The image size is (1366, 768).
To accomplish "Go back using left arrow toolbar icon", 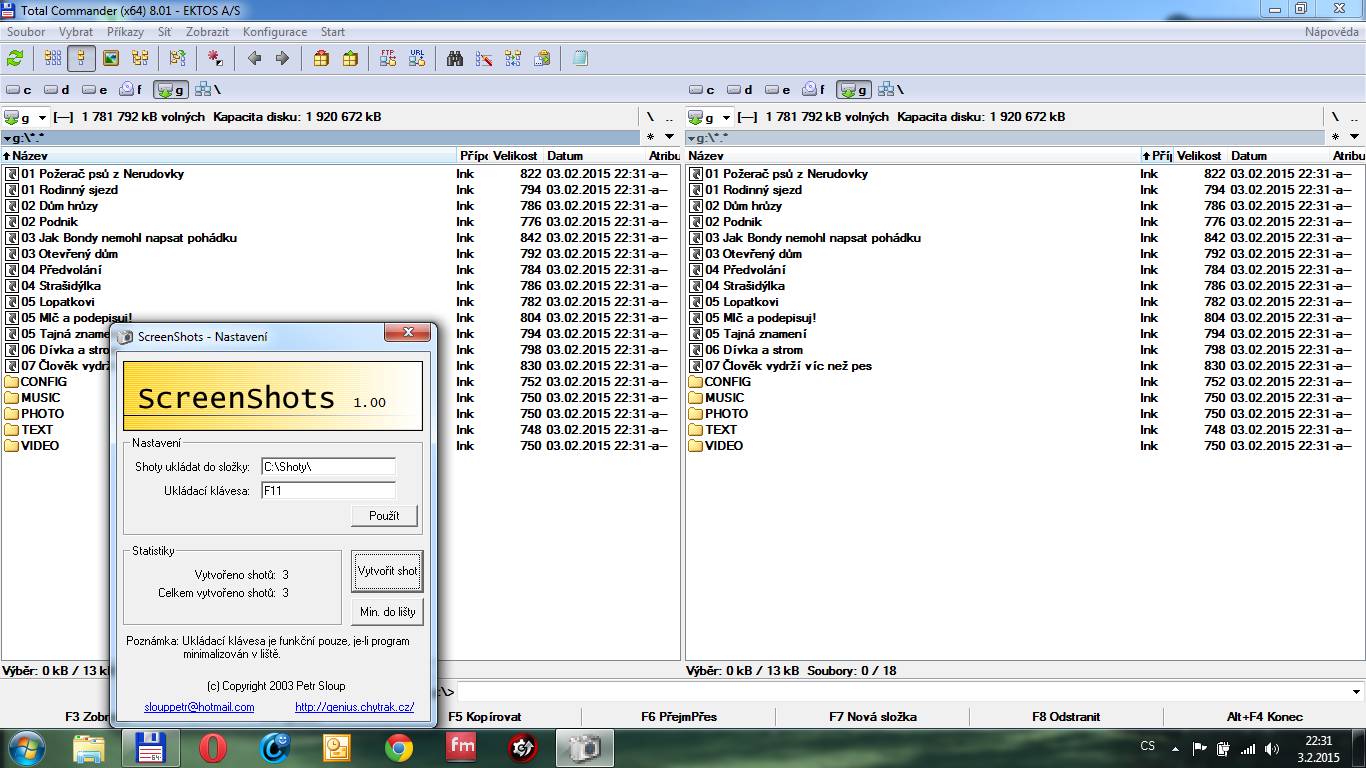I will [x=254, y=59].
